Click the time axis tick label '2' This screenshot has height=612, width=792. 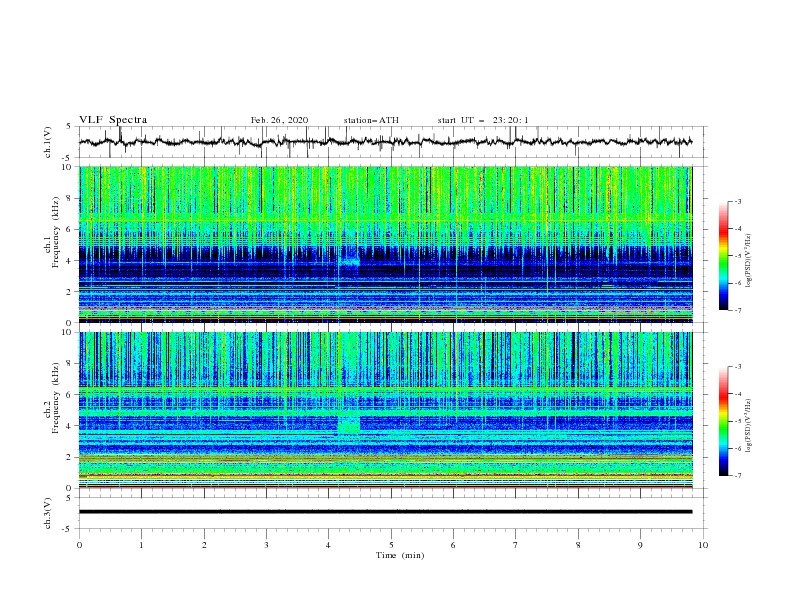(204, 545)
